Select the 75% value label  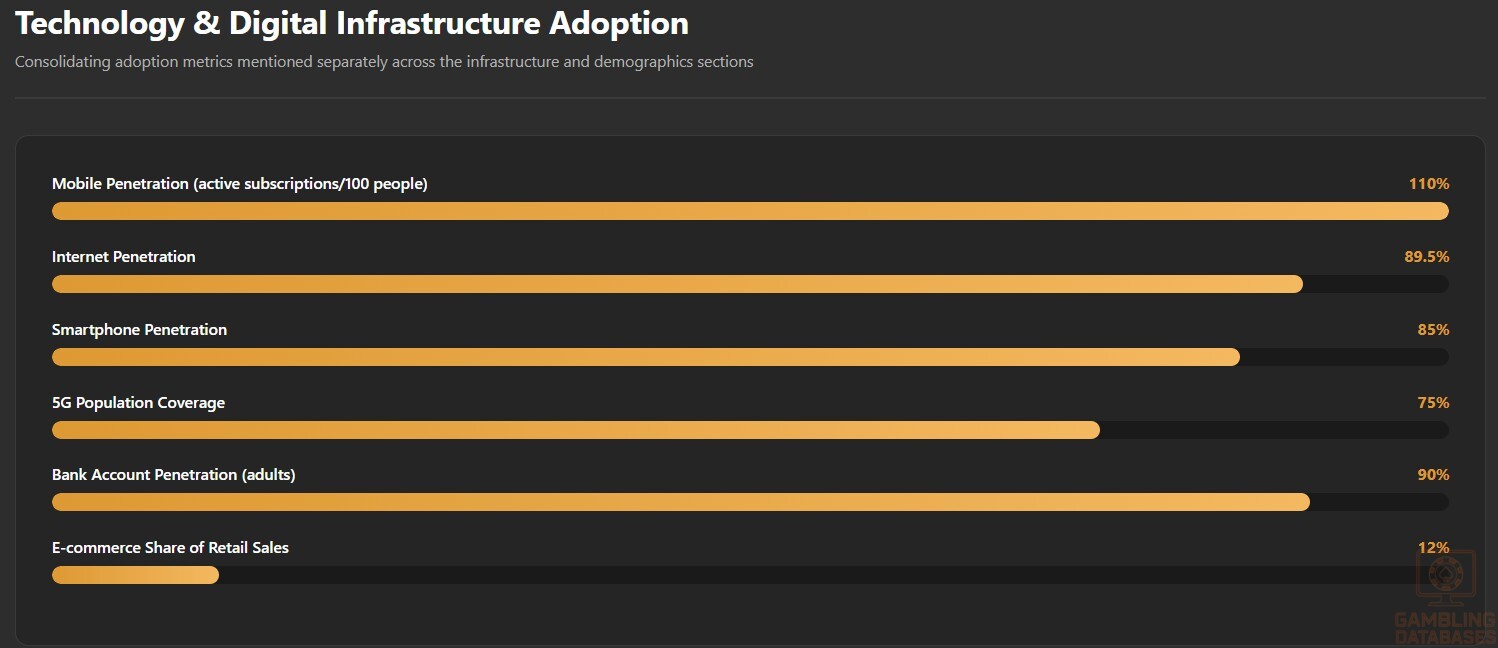click(x=1433, y=403)
